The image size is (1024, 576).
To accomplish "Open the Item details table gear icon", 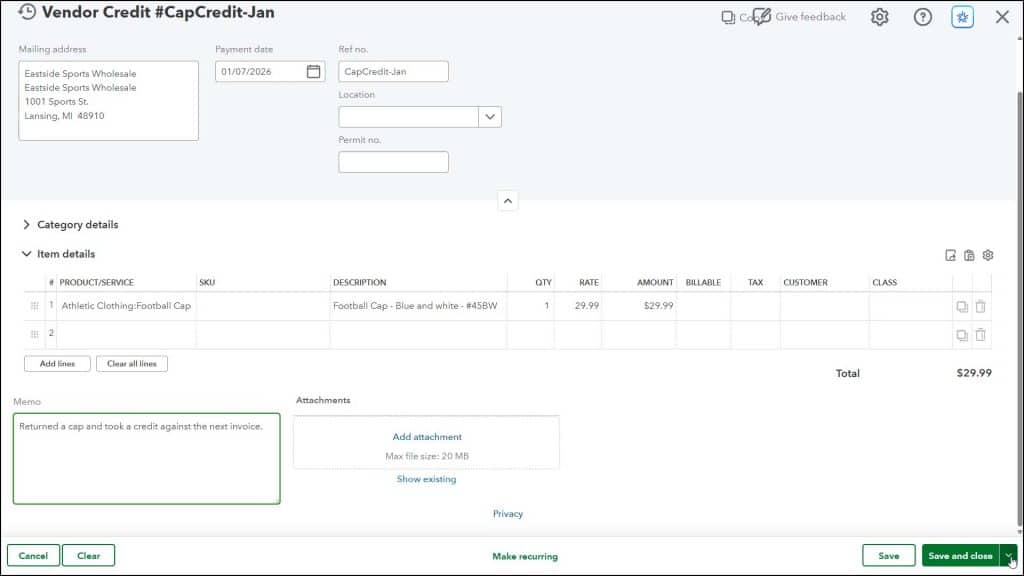I will (987, 255).
